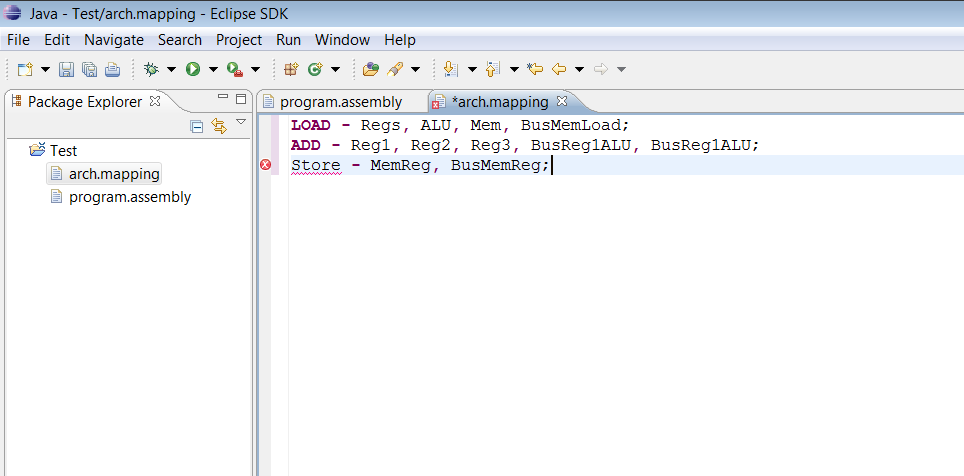Select the Test project in tree

click(x=63, y=151)
